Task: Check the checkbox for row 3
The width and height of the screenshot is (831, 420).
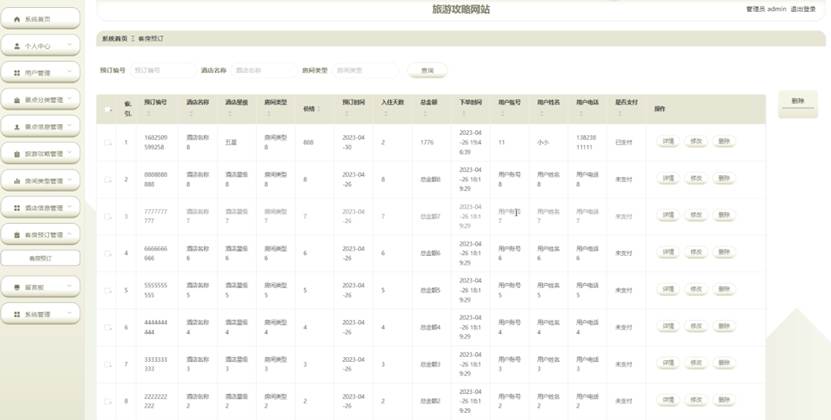Action: [x=108, y=216]
